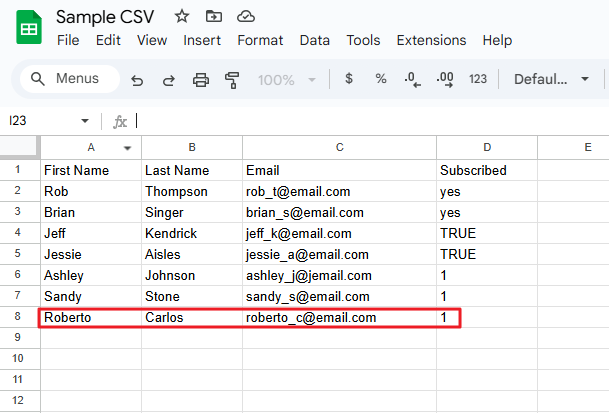Viewport: 609px width, 413px height.
Task: Open the name box dropdown arrow
Action: click(x=84, y=121)
